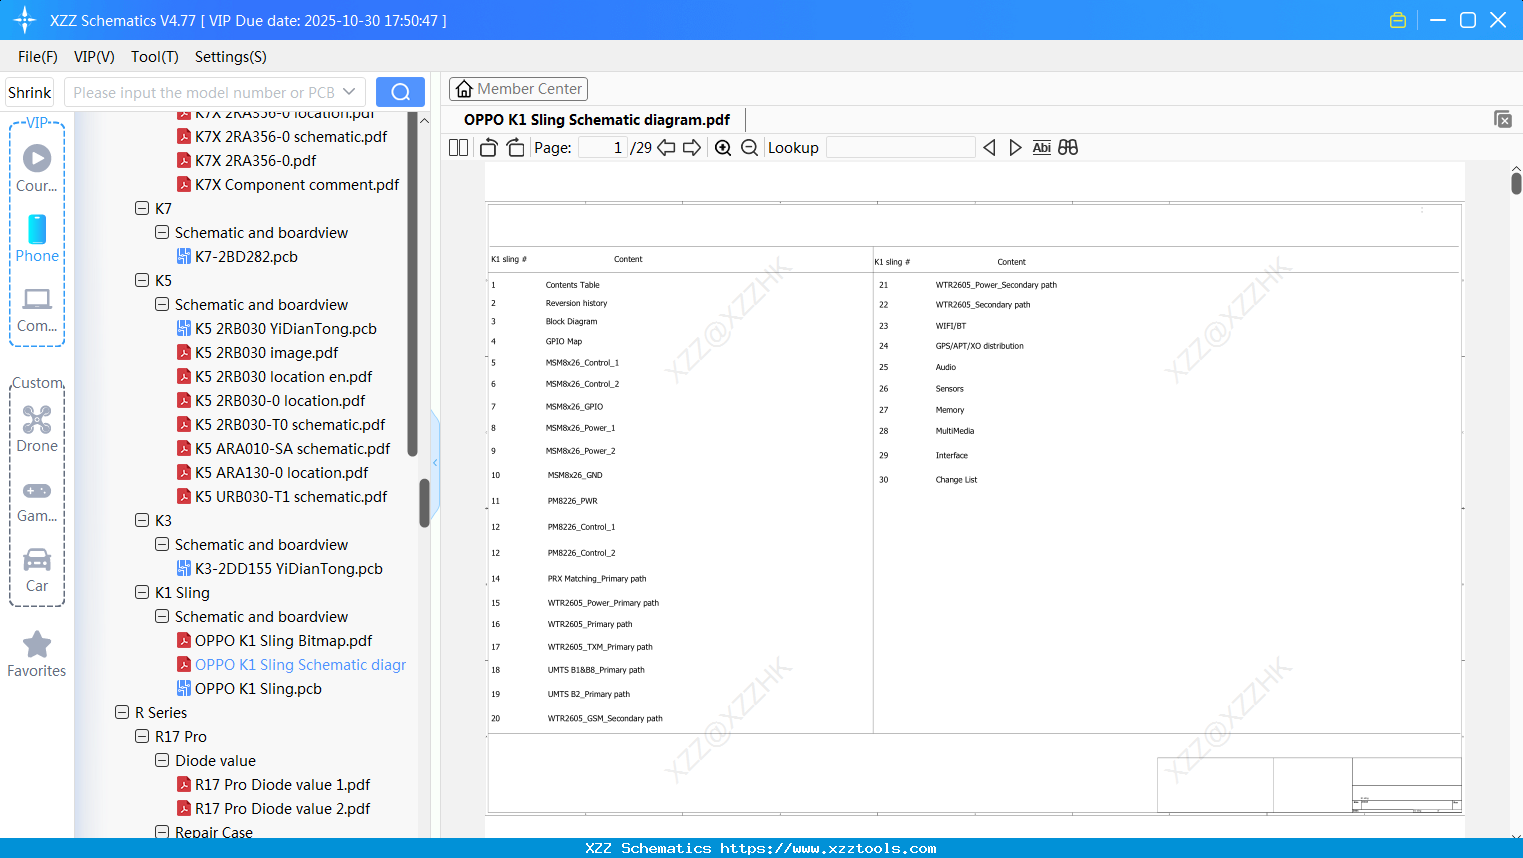Collapse the R Series tree node
1523x858 pixels.
coord(122,713)
